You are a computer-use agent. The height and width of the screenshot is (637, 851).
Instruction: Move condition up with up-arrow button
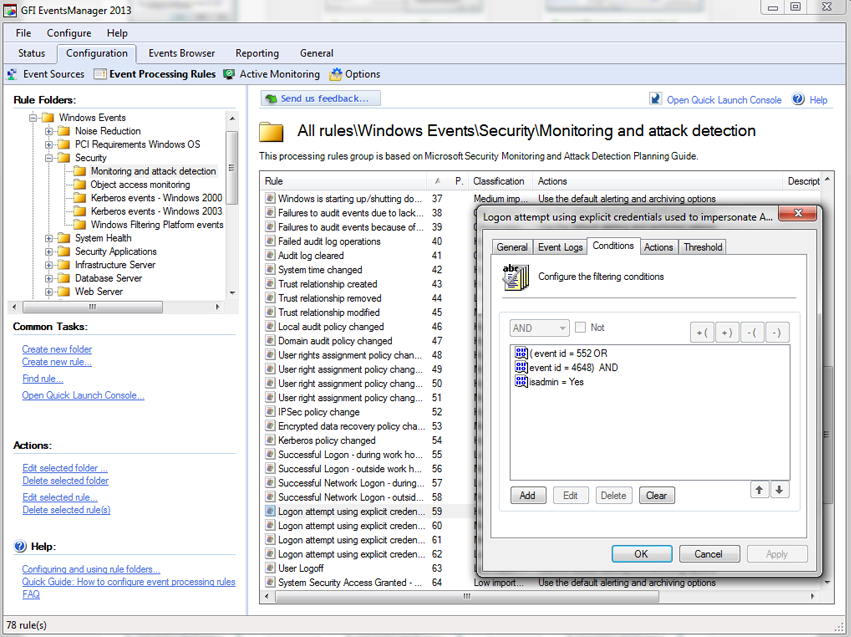tap(759, 490)
